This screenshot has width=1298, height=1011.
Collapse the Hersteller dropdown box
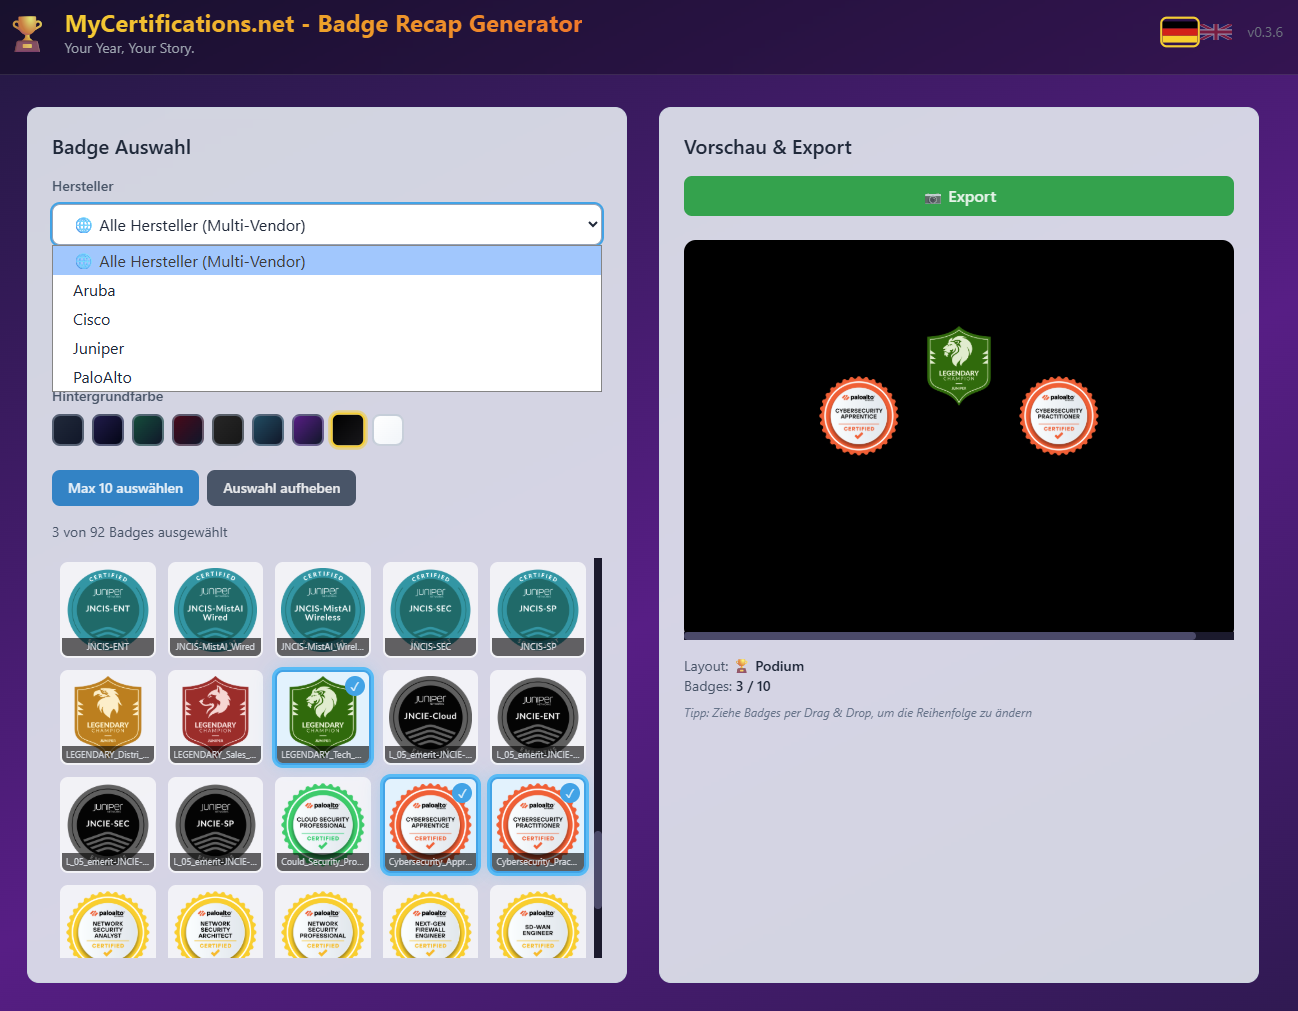tap(327, 225)
